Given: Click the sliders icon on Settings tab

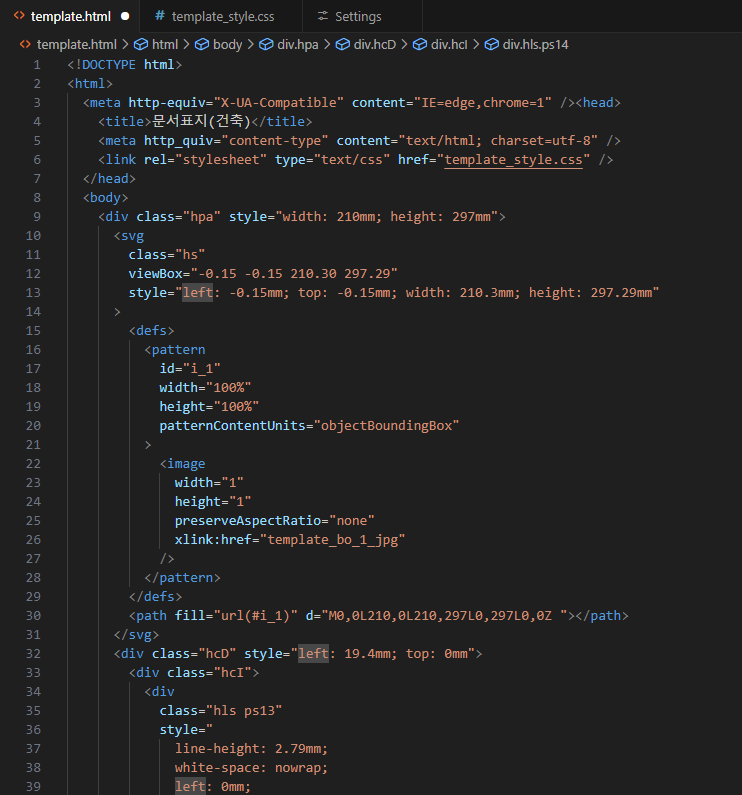Looking at the screenshot, I should [323, 16].
